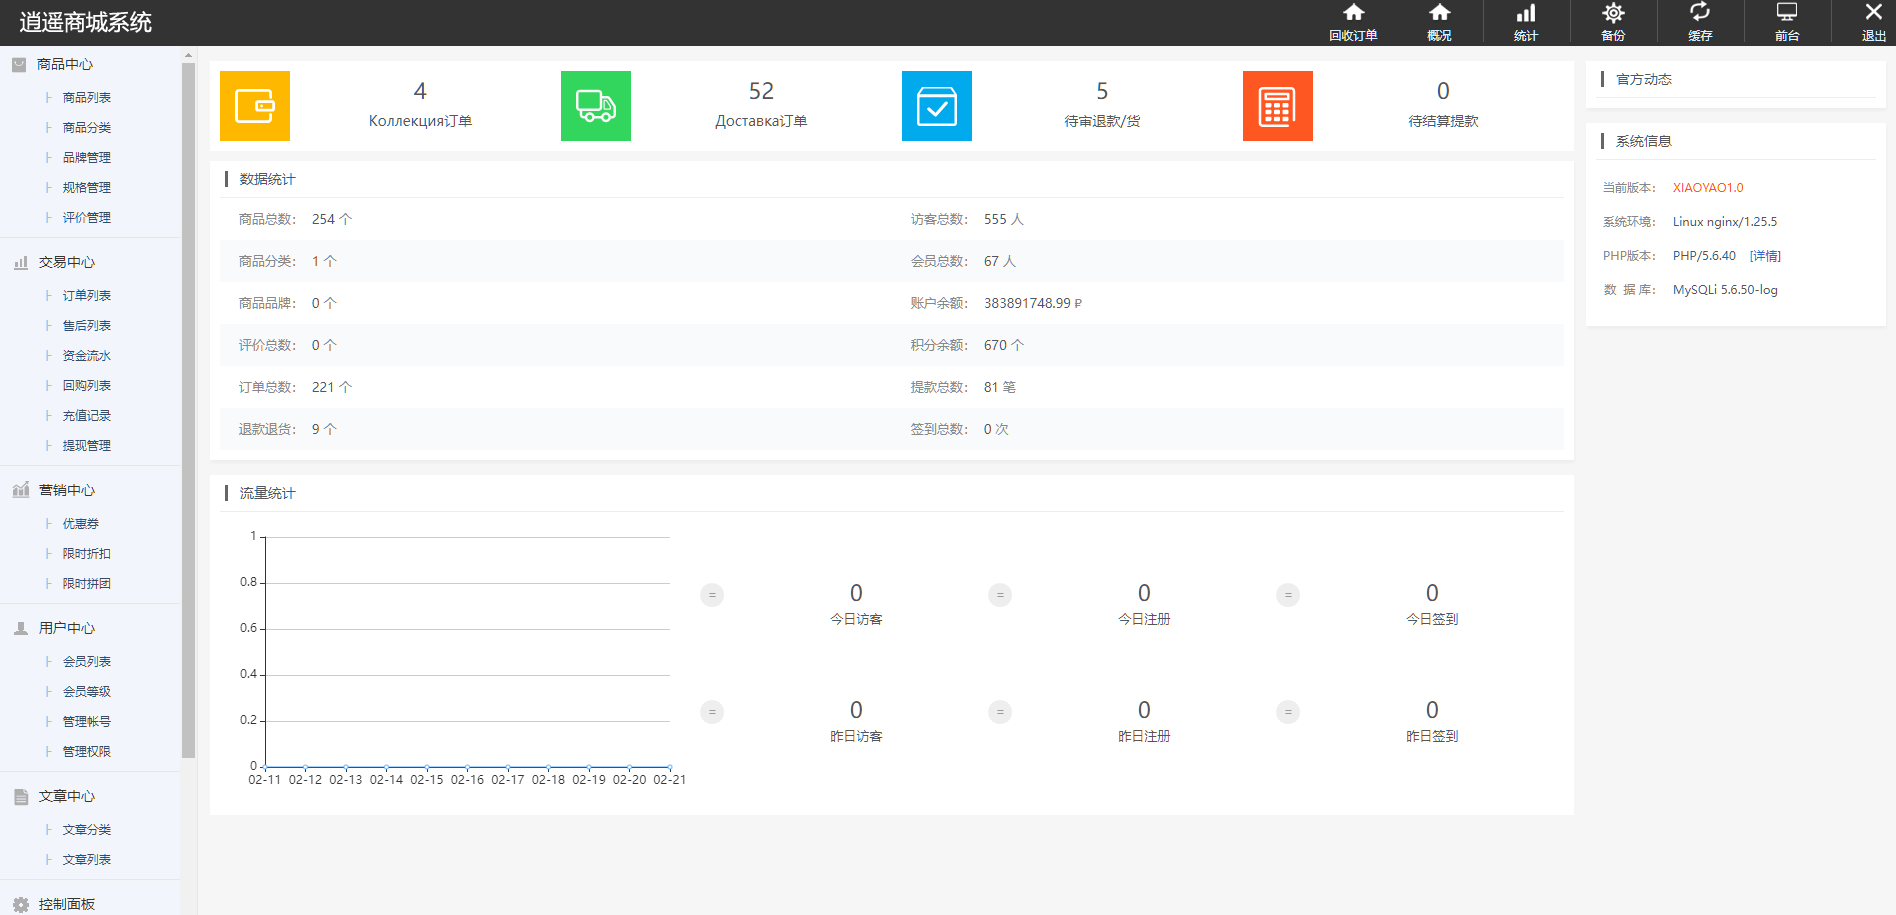Toggle the 用户中心 sidebar group
Image resolution: width=1896 pixels, height=915 pixels.
coord(67,628)
